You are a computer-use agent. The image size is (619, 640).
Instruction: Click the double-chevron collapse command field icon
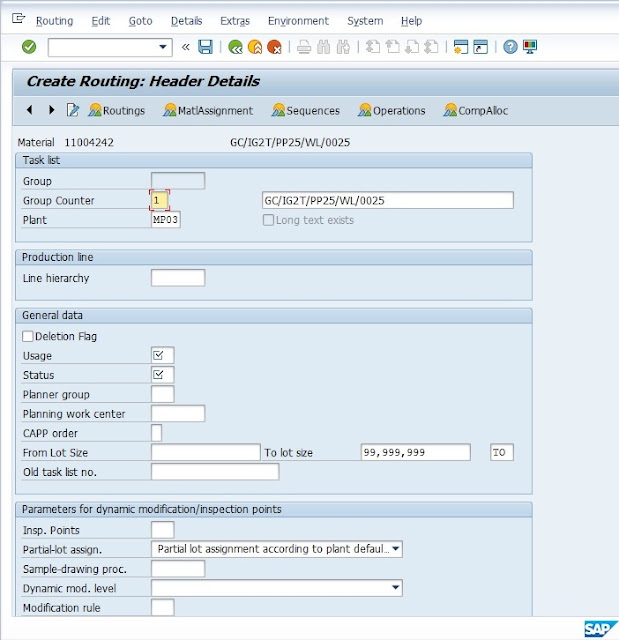[186, 47]
